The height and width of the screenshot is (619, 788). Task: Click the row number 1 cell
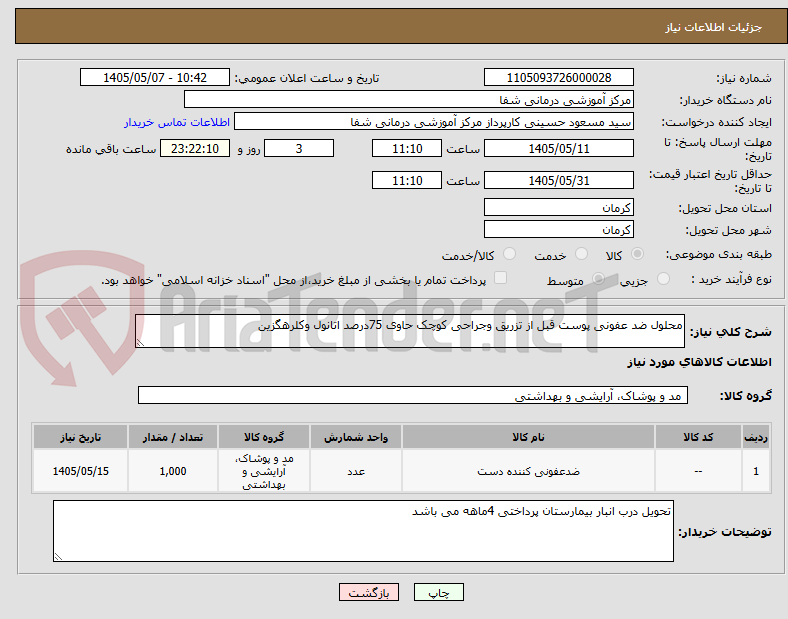tap(756, 471)
